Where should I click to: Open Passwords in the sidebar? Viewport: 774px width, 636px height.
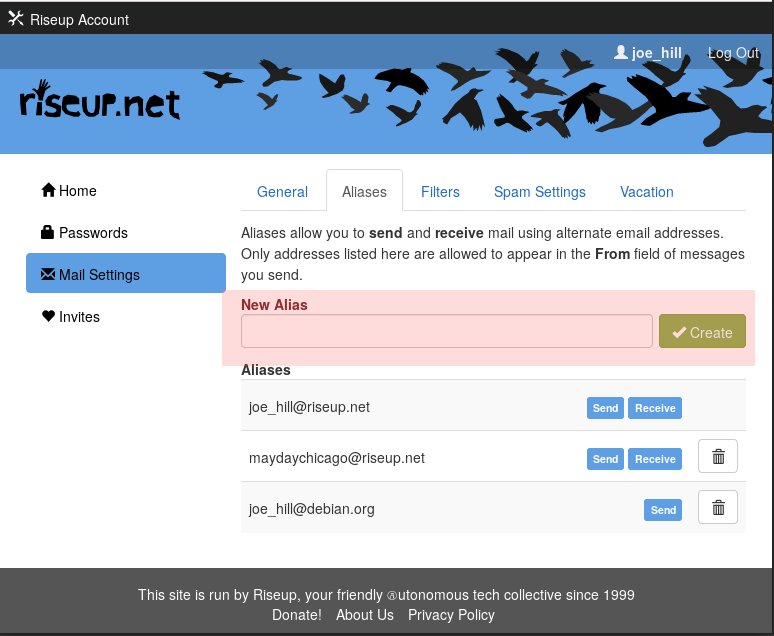point(93,233)
